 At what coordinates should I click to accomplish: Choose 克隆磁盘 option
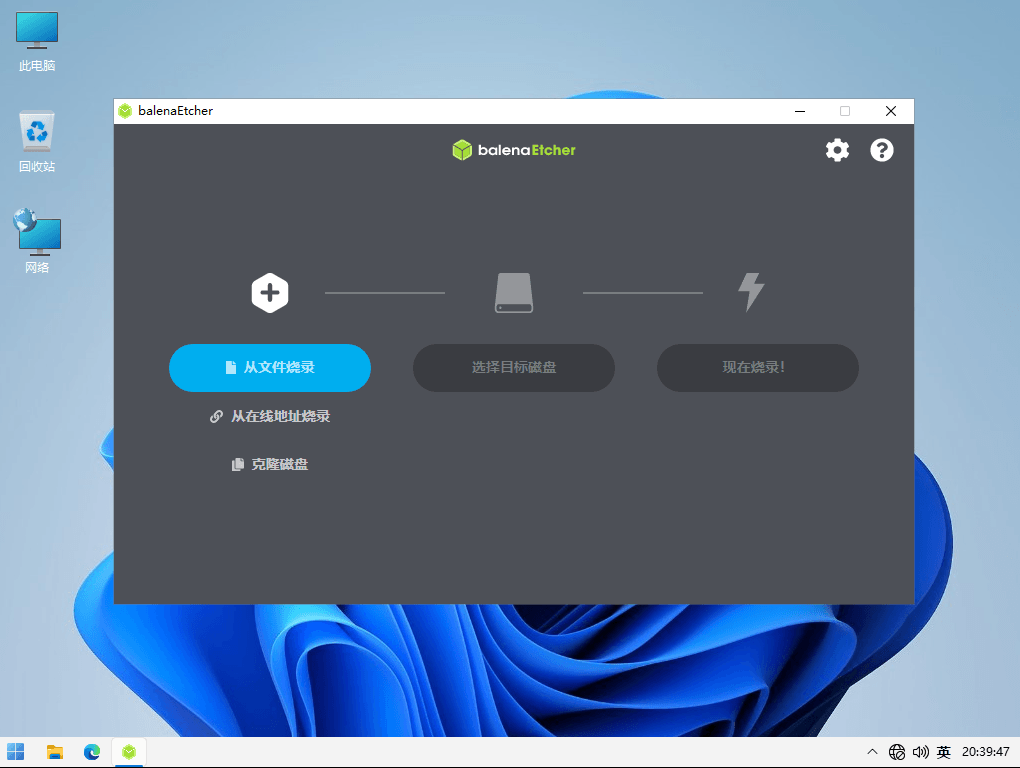(x=270, y=465)
